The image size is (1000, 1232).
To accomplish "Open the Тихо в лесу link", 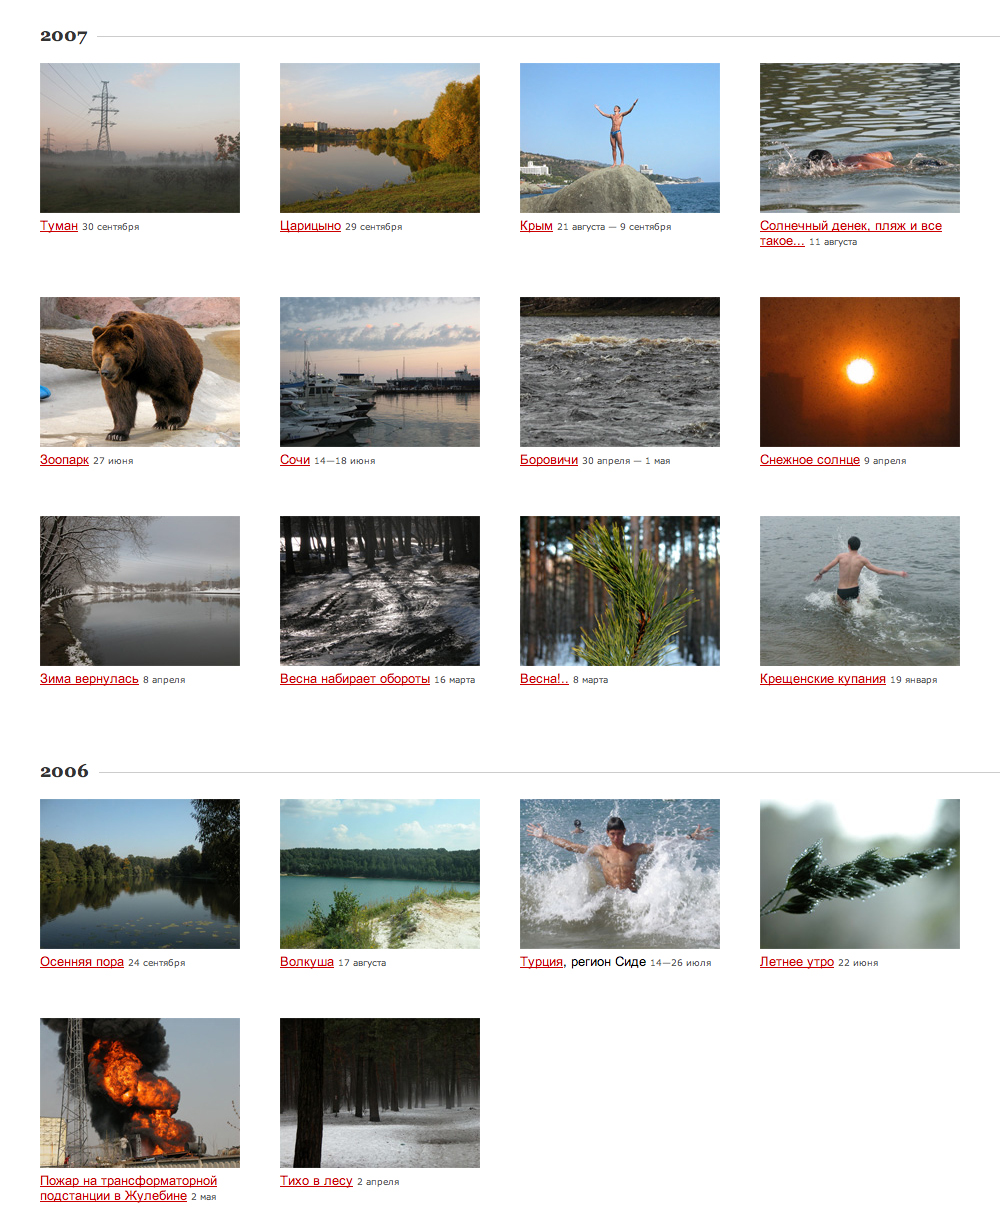I will pos(316,1181).
